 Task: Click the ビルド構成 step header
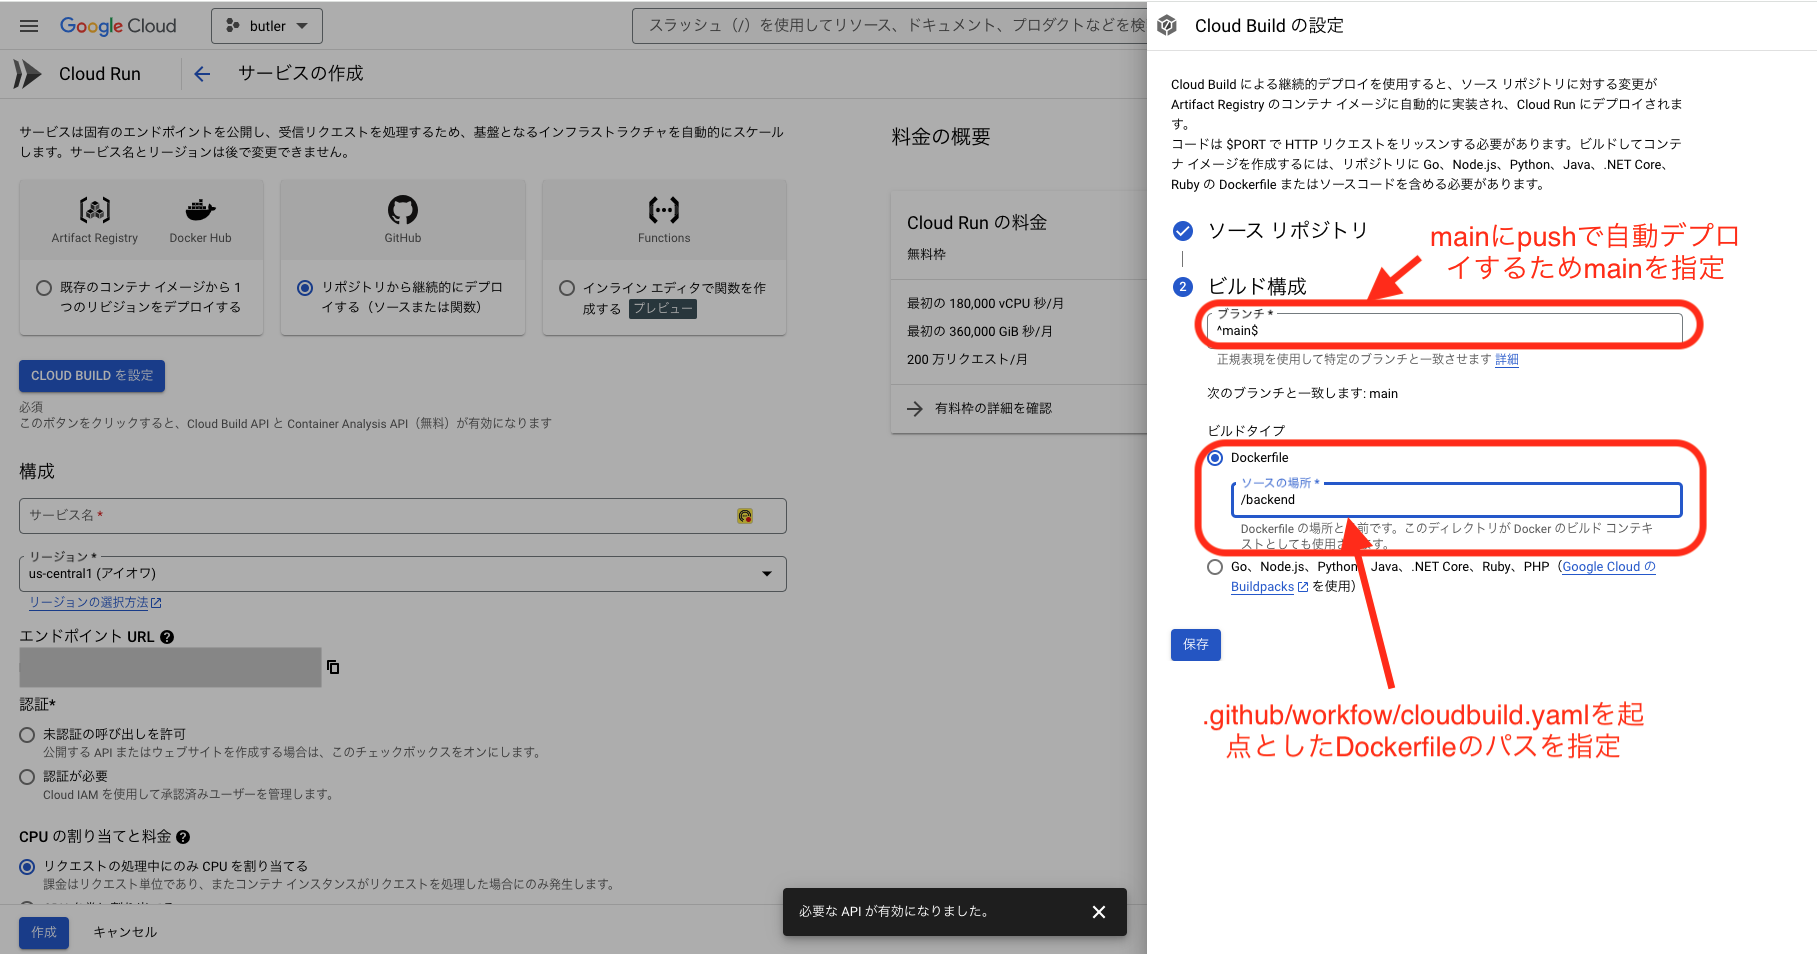pyautogui.click(x=1257, y=287)
